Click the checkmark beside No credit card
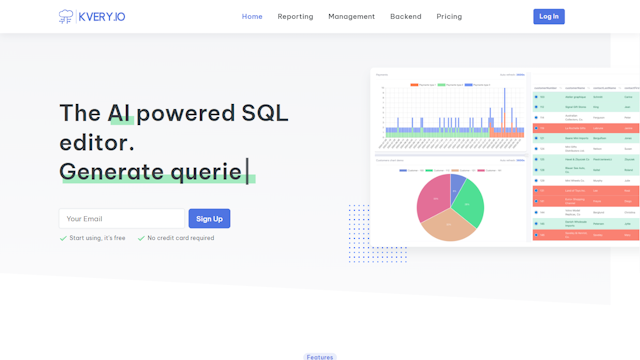Image resolution: width=640 pixels, height=360 pixels. tap(141, 238)
